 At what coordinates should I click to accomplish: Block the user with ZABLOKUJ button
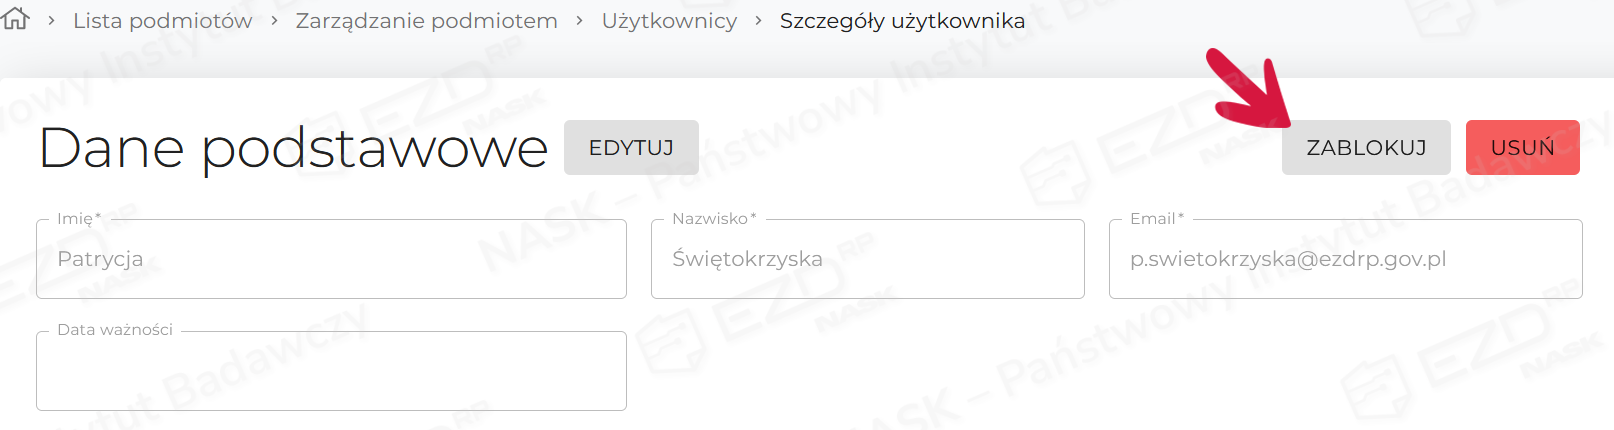coord(1366,148)
